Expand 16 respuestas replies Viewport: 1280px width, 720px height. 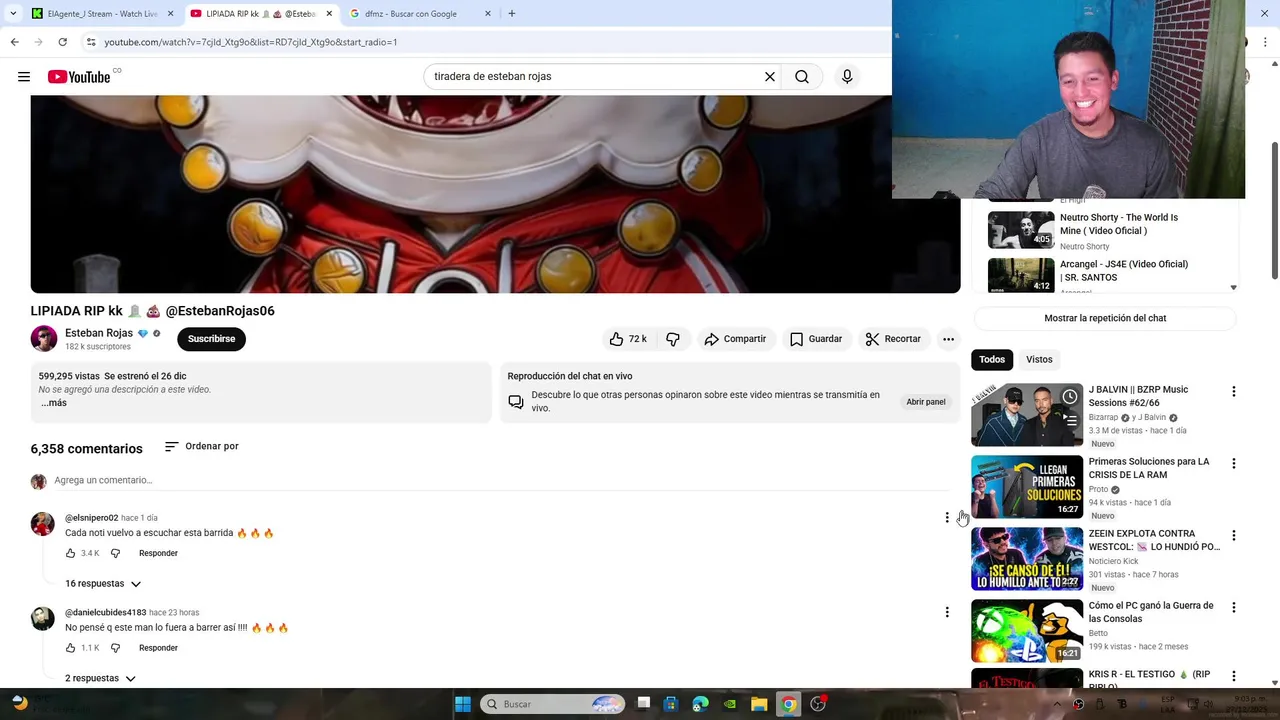pos(103,584)
